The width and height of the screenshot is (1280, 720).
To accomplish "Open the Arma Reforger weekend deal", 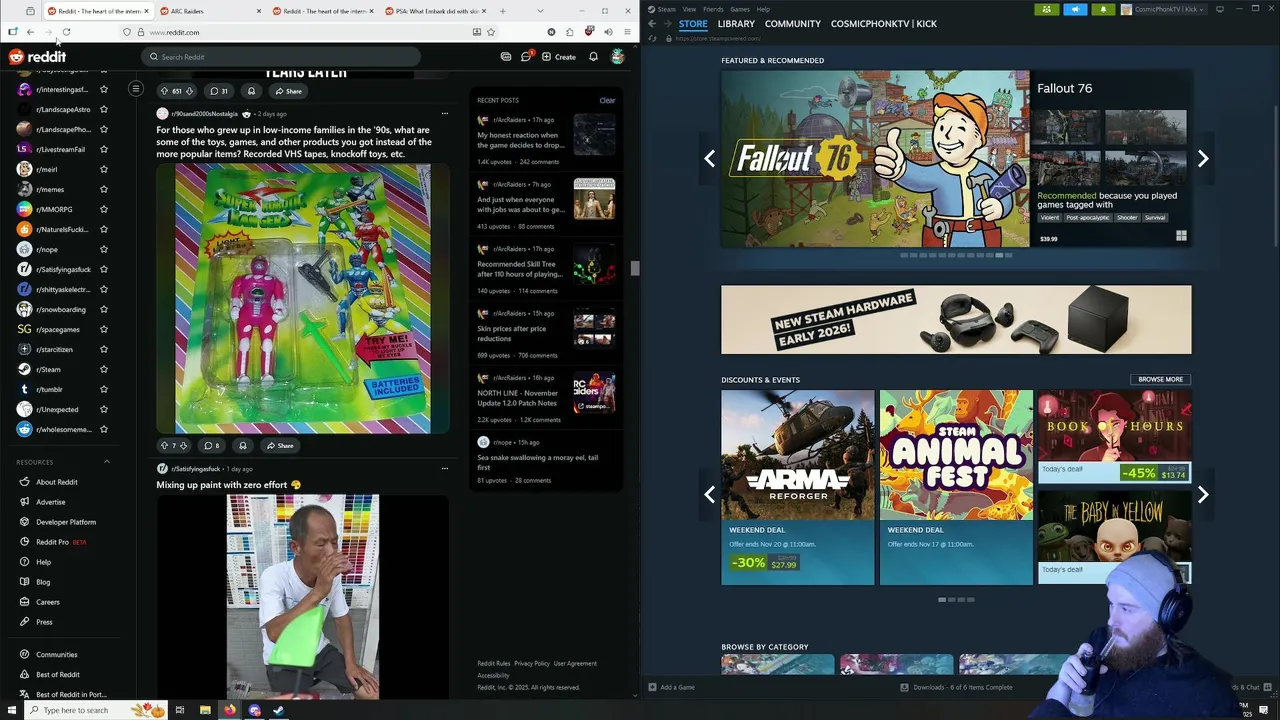I will tap(798, 487).
